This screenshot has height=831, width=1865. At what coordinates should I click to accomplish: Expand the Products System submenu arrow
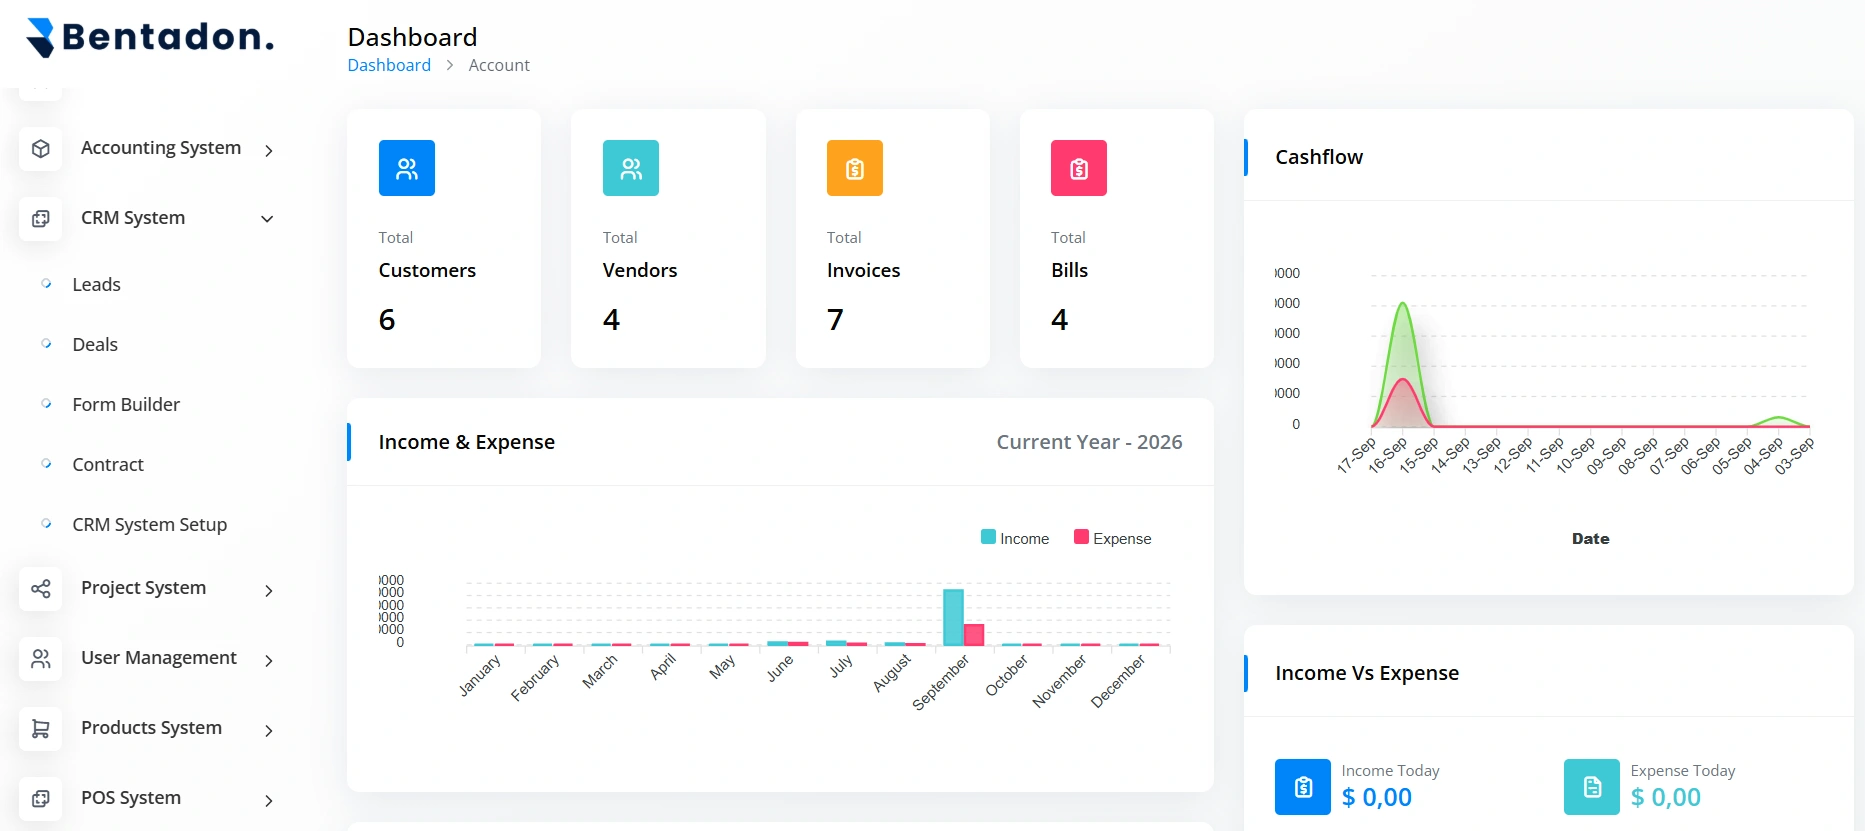pyautogui.click(x=268, y=731)
